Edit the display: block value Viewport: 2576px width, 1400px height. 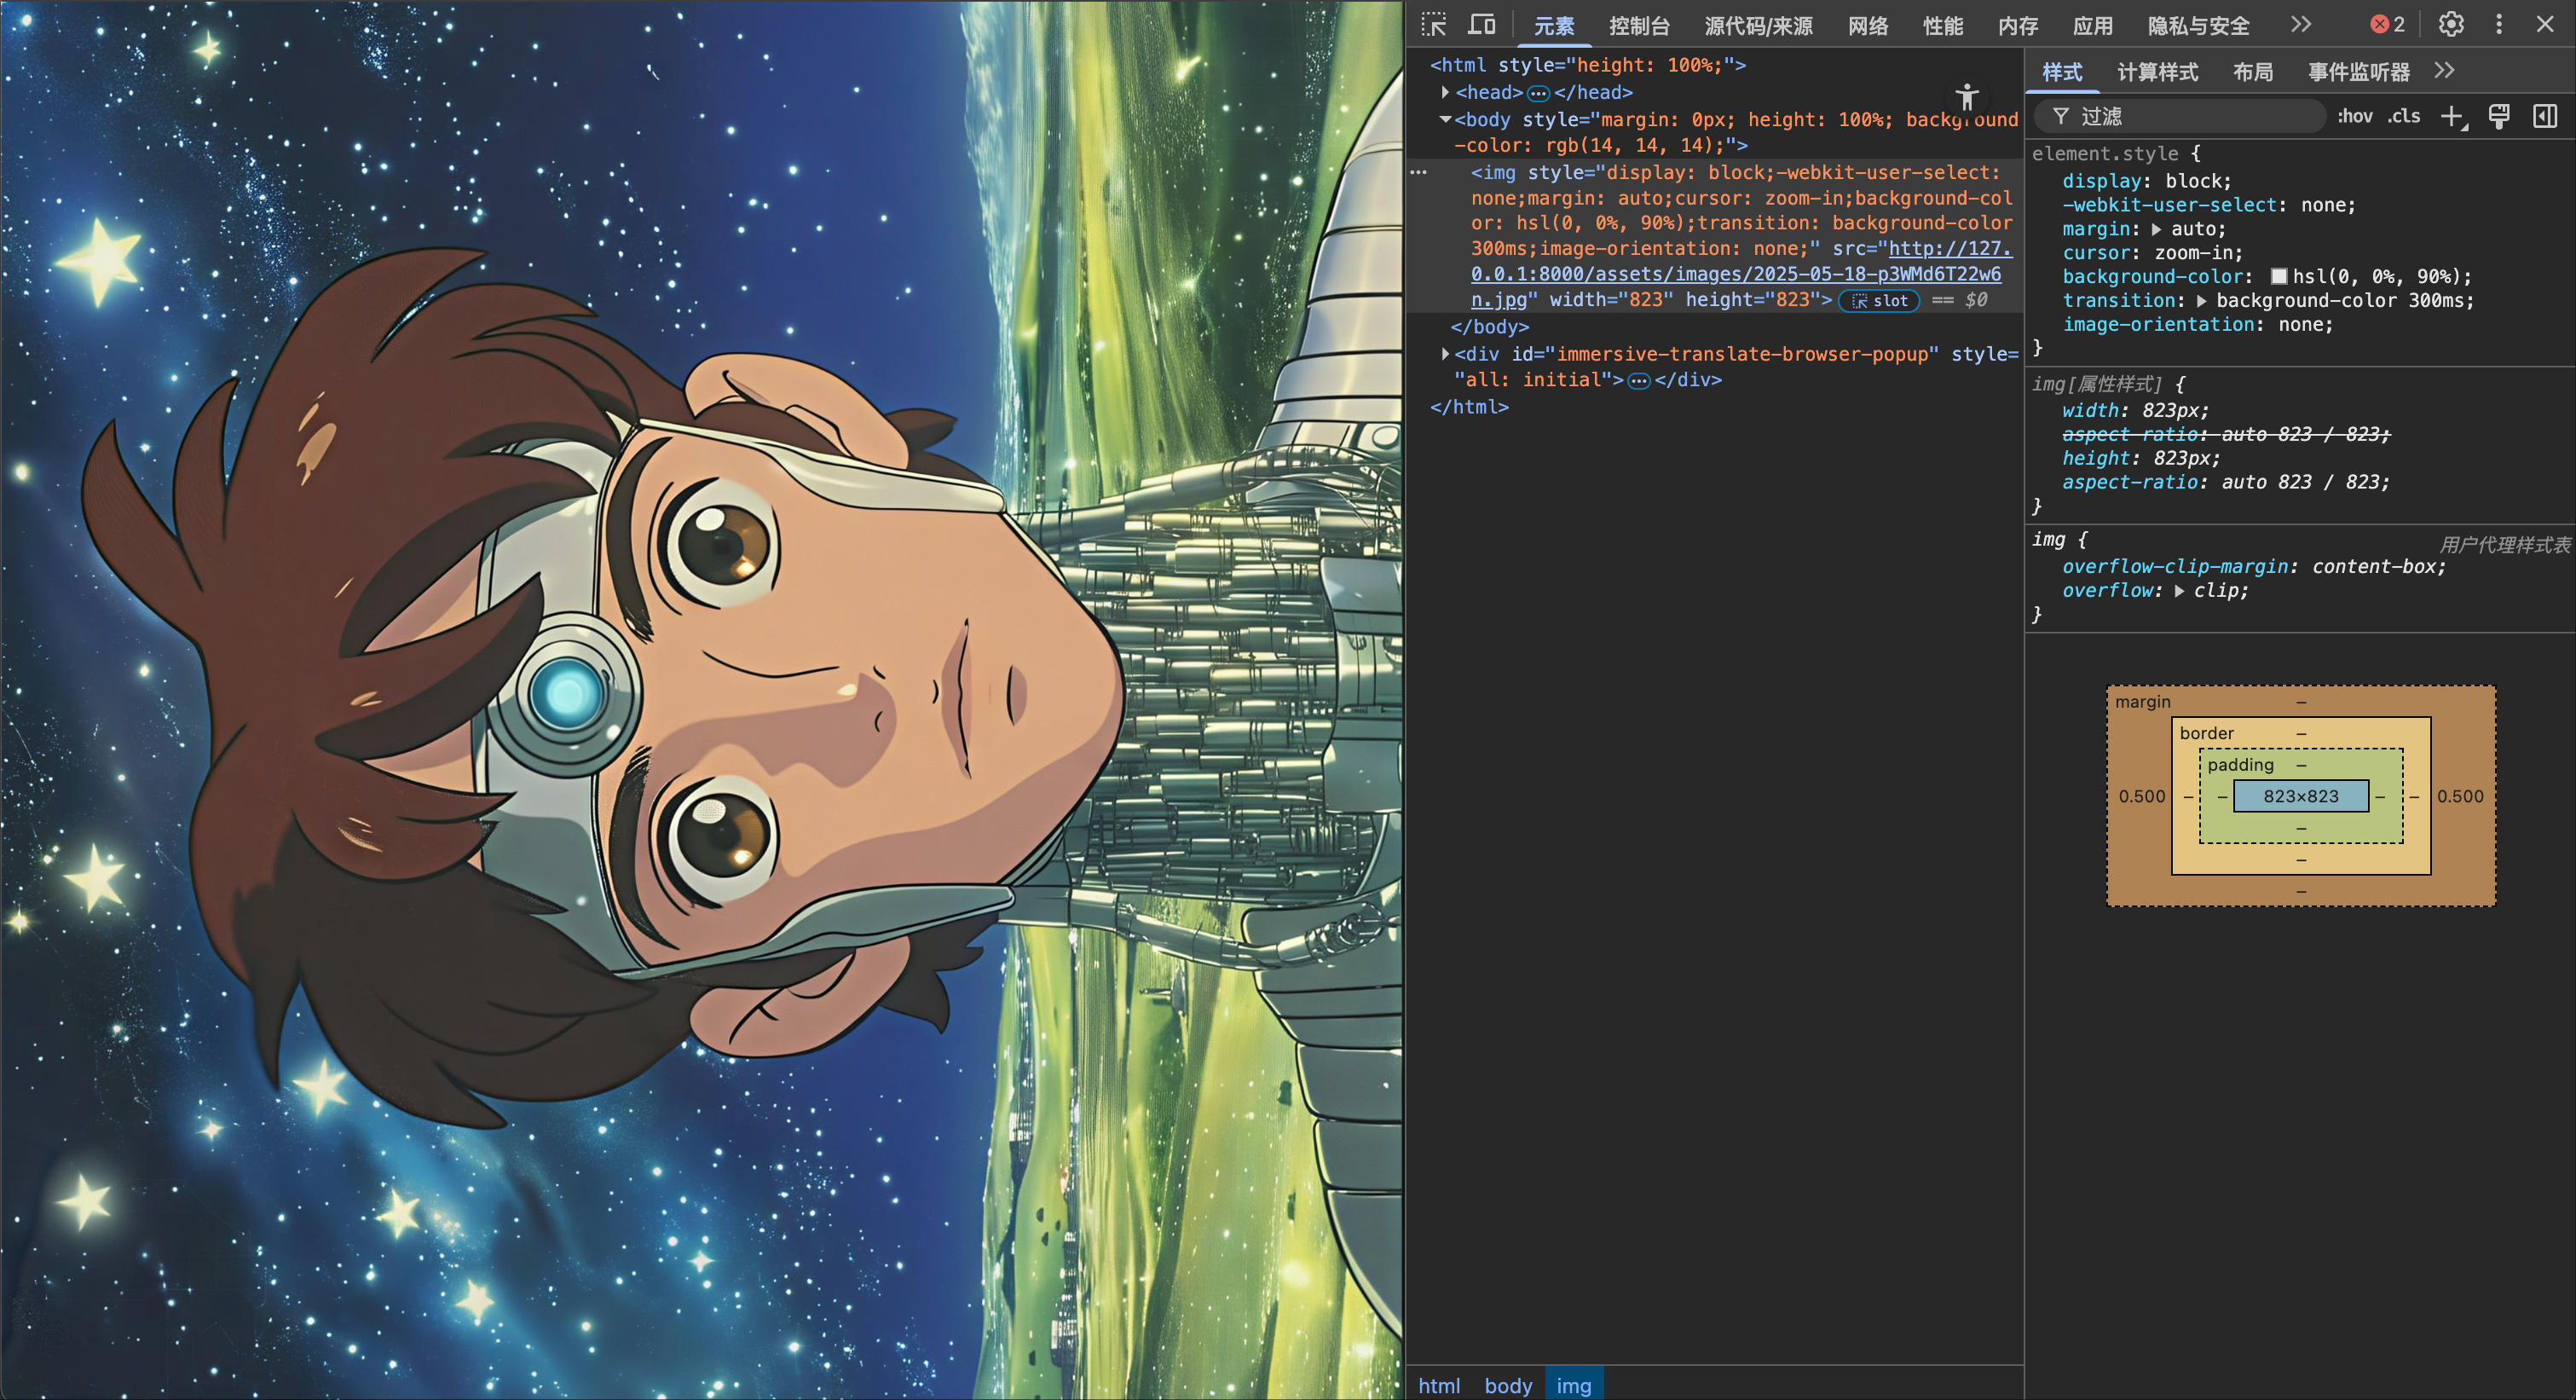[x=2194, y=181]
